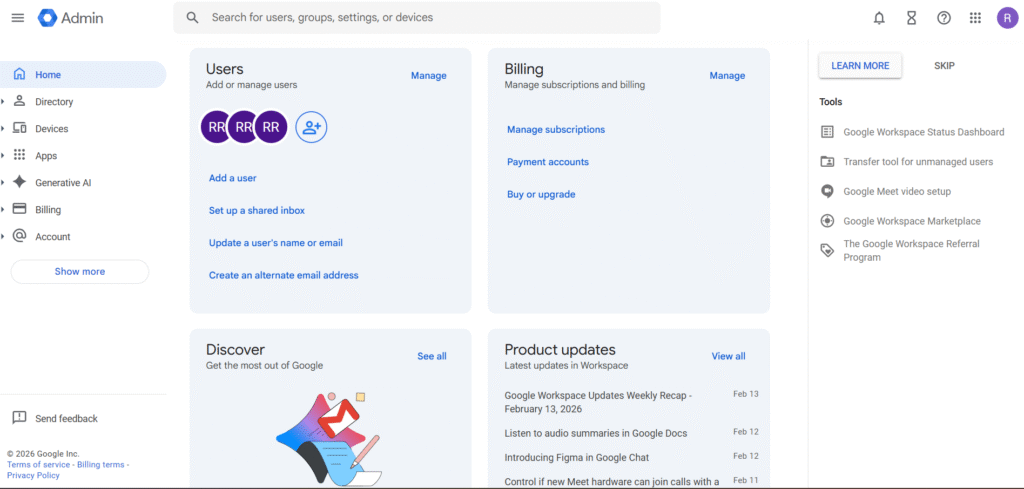This screenshot has height=489, width=1024.
Task: Click the Google Meet video setup icon
Action: point(827,191)
